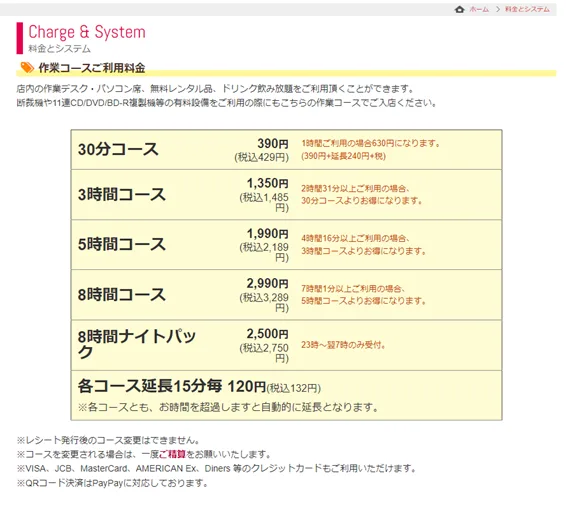Screen dimensions: 567x513
Task: Click the 料金とシステム breadcrumb link
Action: tap(527, 9)
